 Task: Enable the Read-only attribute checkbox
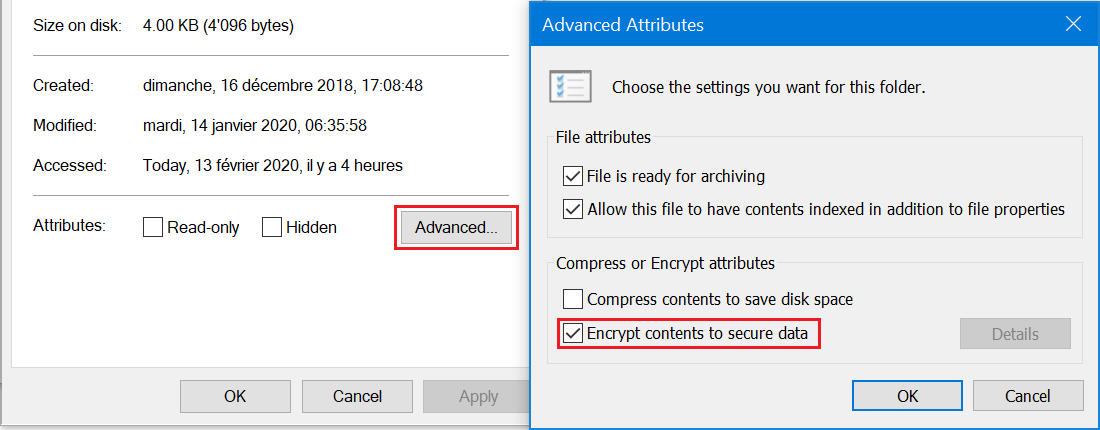pyautogui.click(x=153, y=227)
